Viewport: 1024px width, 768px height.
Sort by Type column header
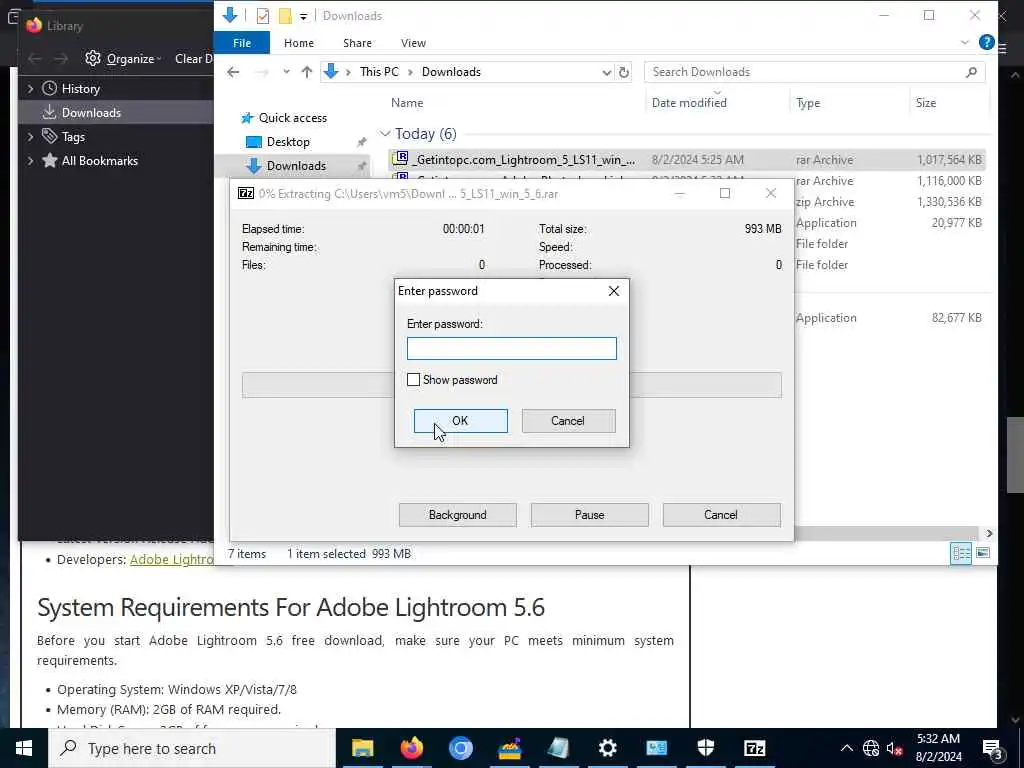click(x=808, y=103)
